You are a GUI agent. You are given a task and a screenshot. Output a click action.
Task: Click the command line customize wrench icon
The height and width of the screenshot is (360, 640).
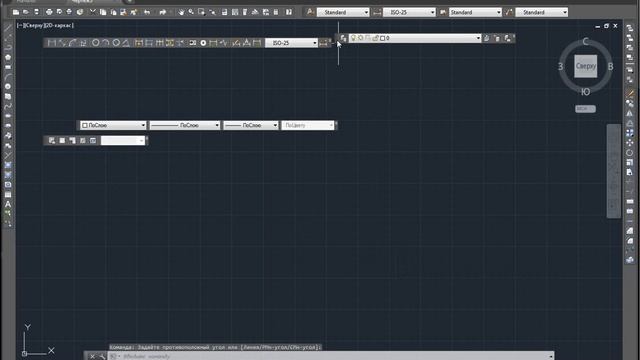102,356
